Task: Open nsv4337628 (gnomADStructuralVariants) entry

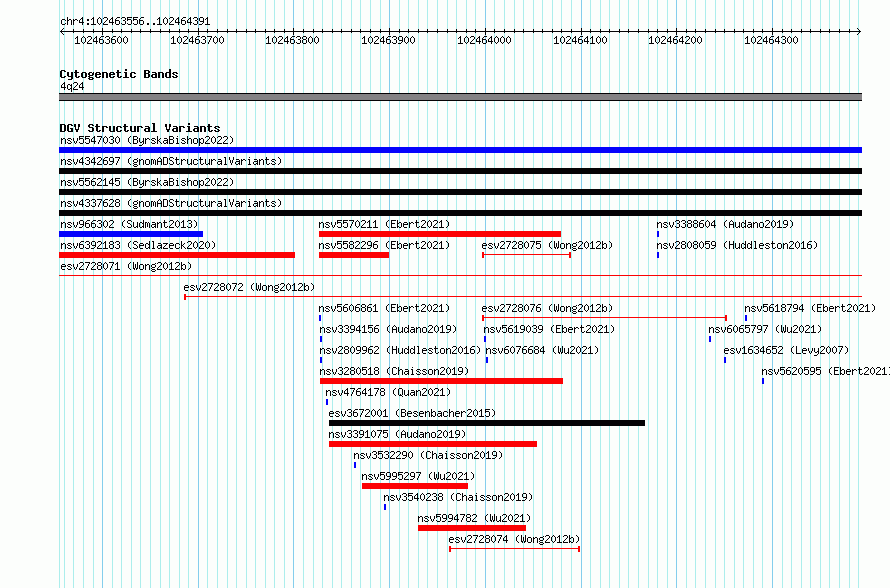Action: 171,203
